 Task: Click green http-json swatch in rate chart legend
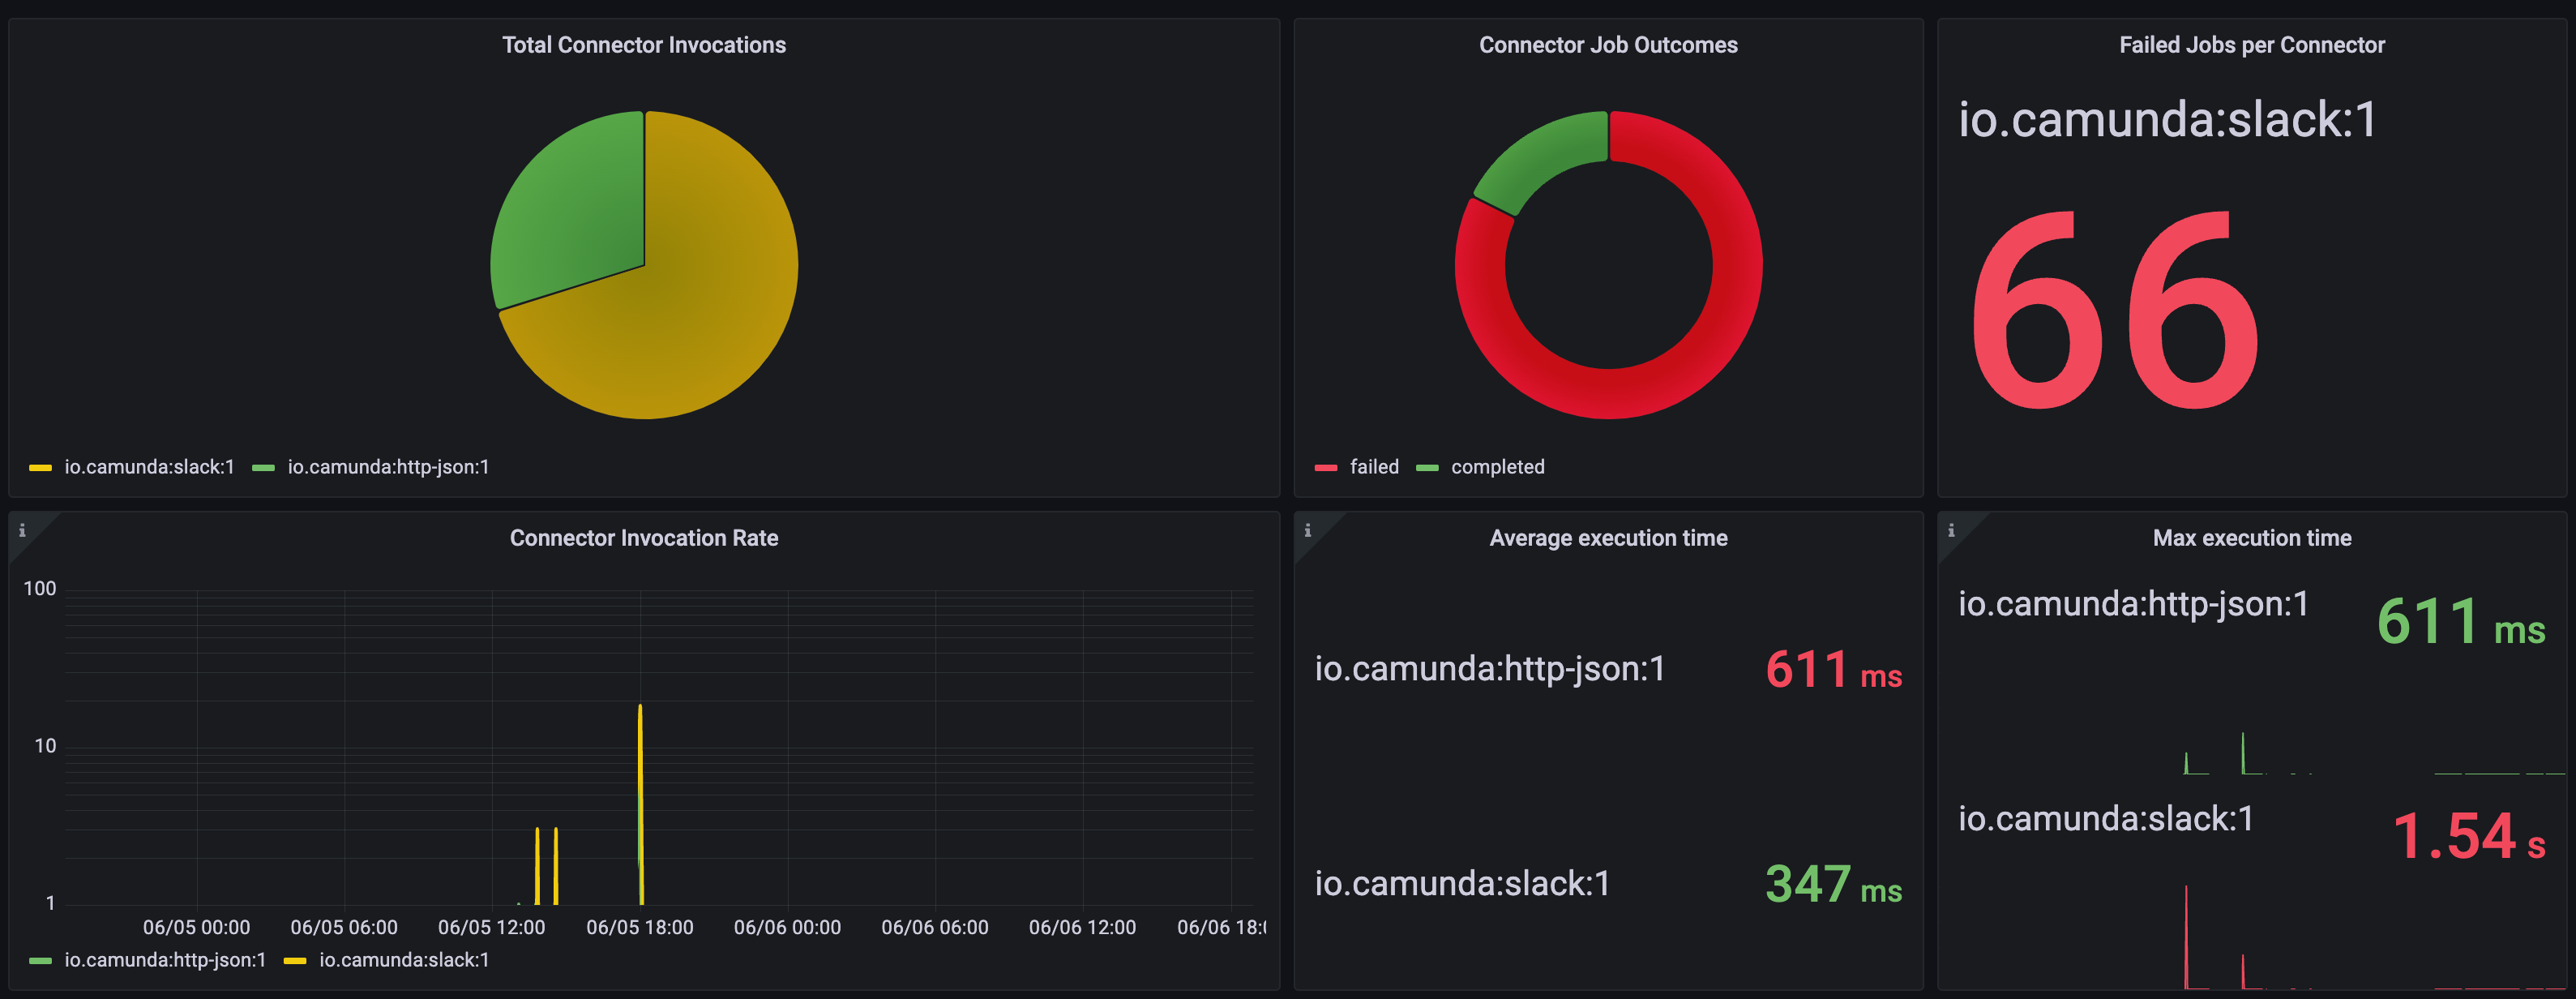(41, 961)
